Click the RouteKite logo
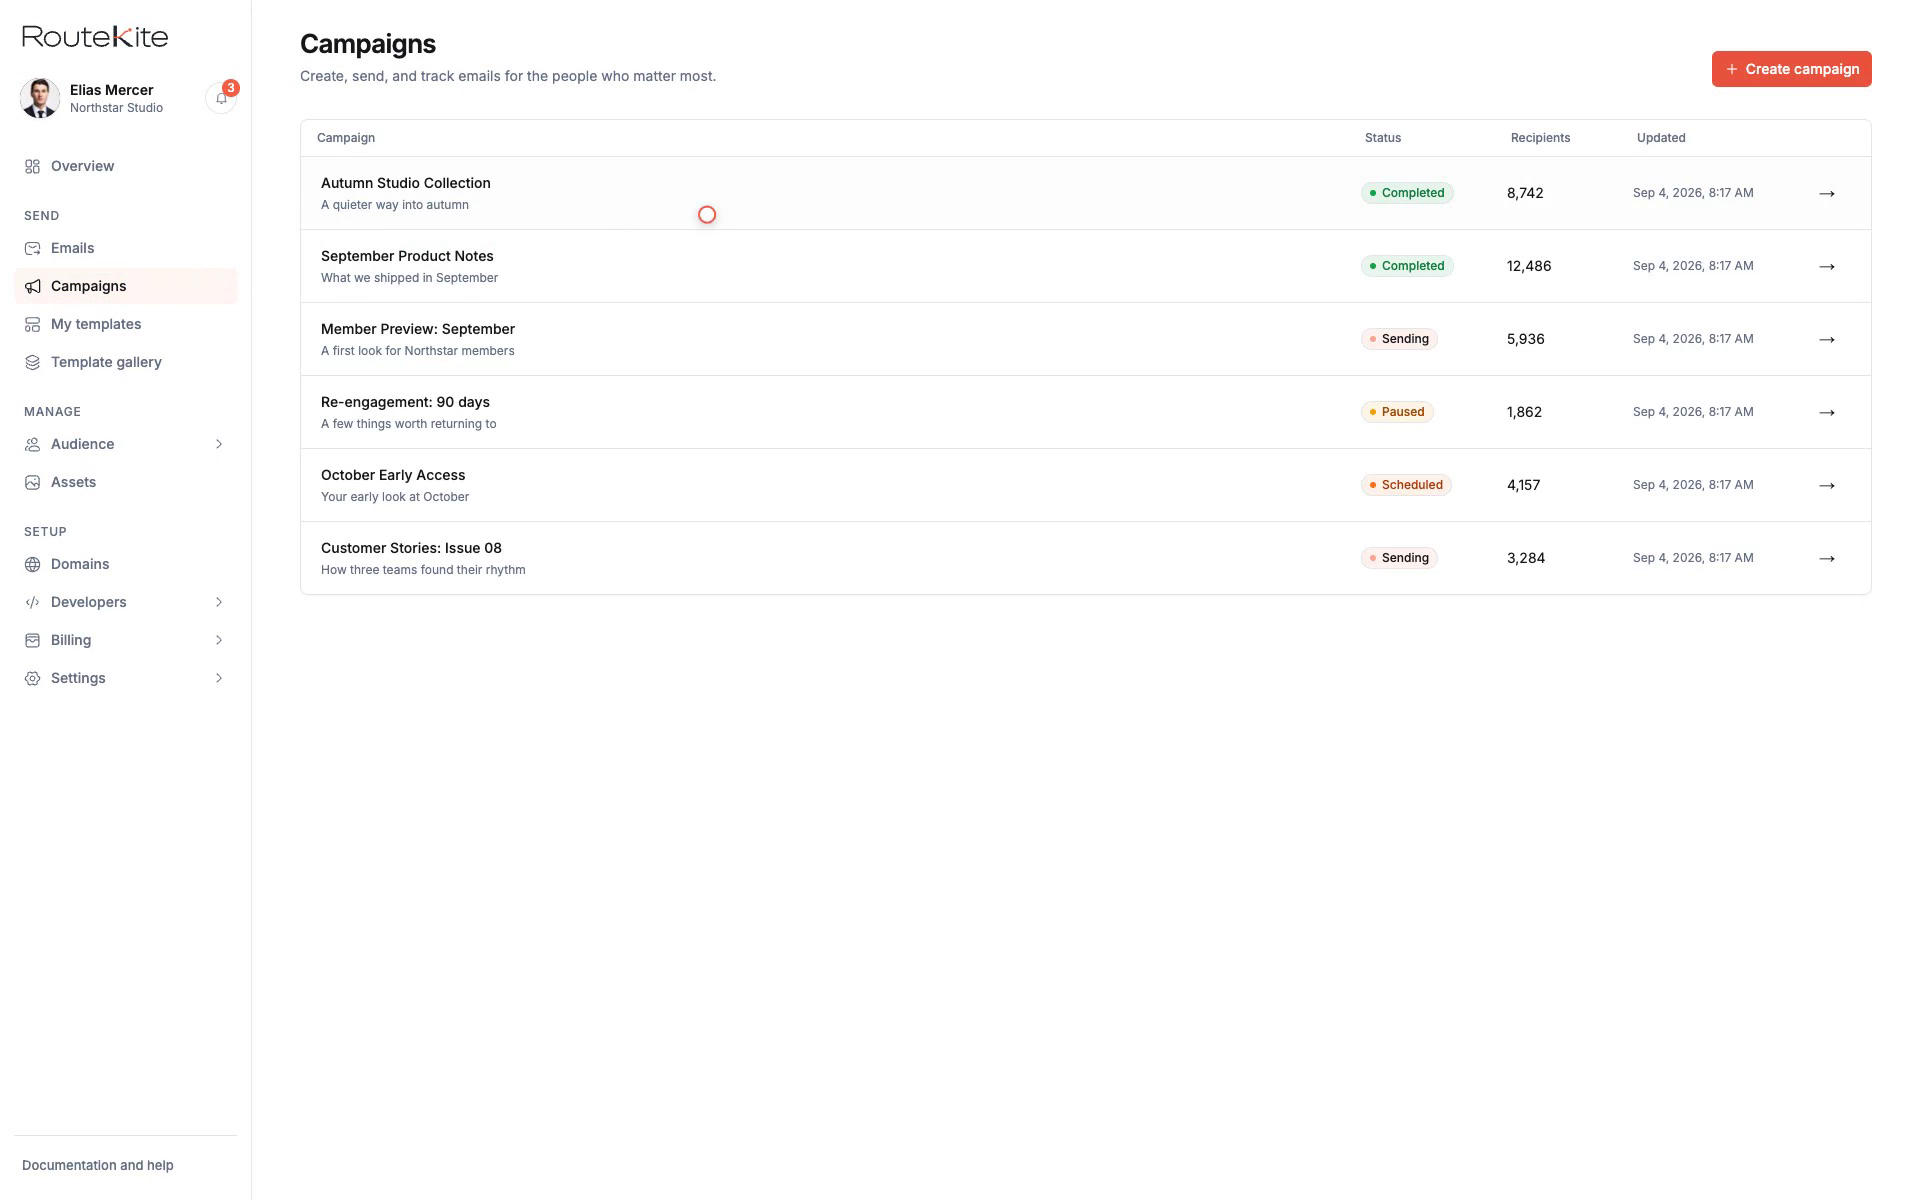This screenshot has width=1920, height=1200. click(x=95, y=37)
